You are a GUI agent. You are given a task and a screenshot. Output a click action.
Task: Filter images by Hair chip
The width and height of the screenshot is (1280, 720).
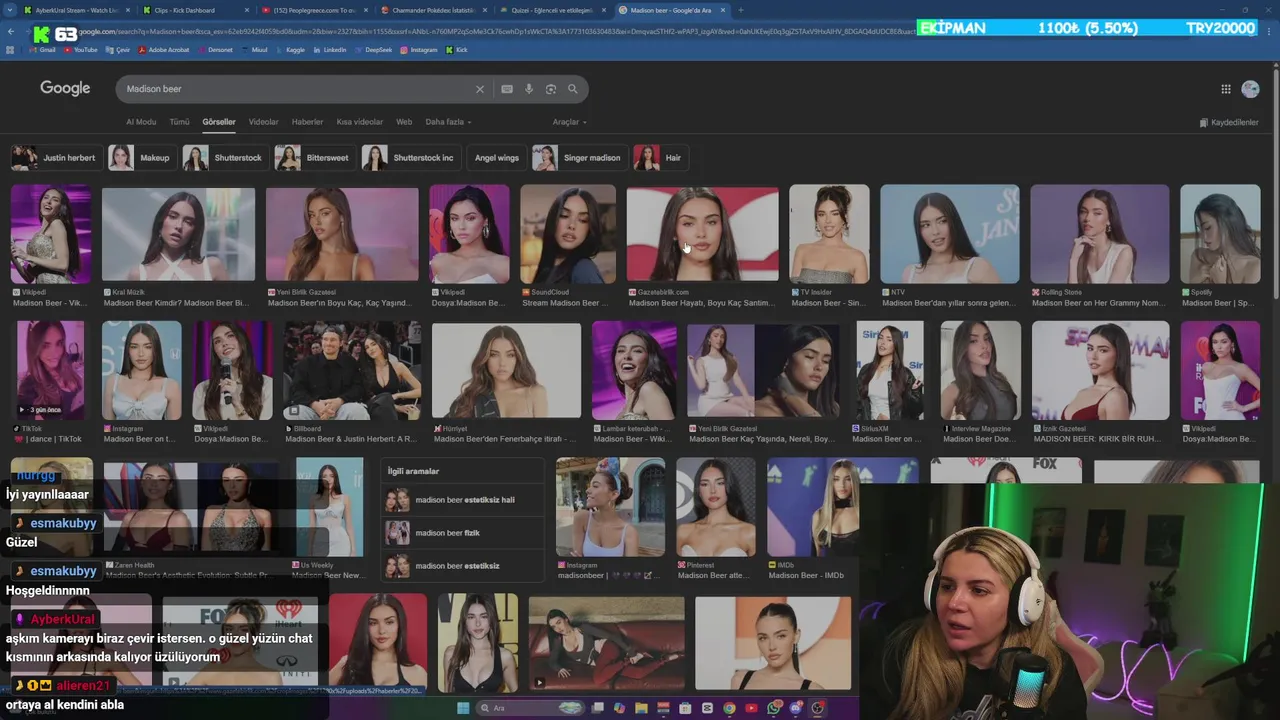coord(660,158)
